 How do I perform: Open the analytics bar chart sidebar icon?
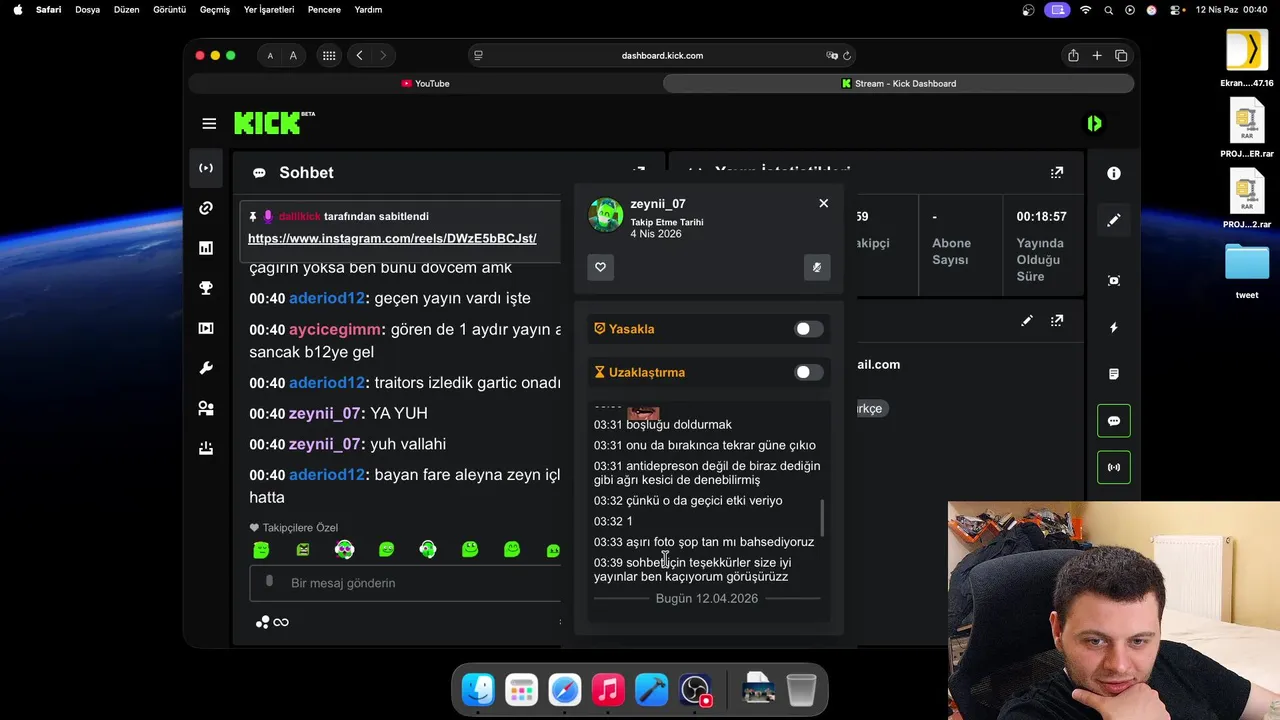click(x=206, y=248)
